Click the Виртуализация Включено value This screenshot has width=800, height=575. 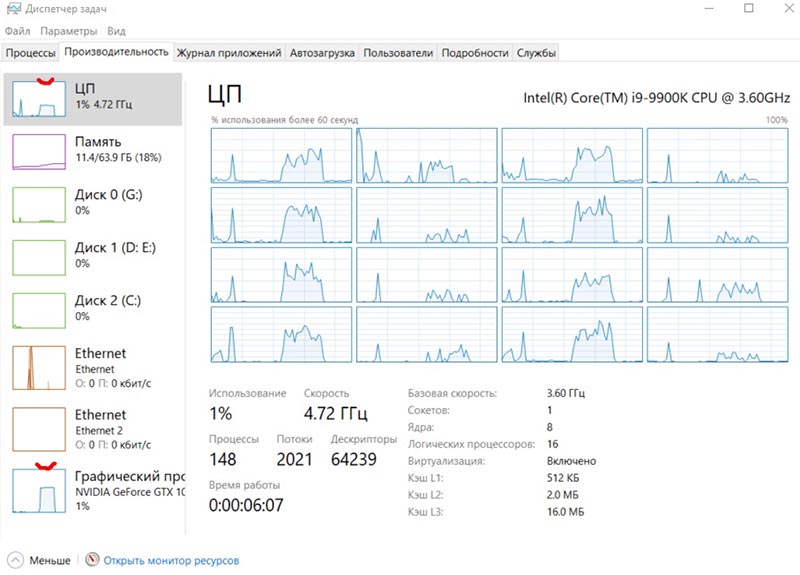[x=571, y=461]
